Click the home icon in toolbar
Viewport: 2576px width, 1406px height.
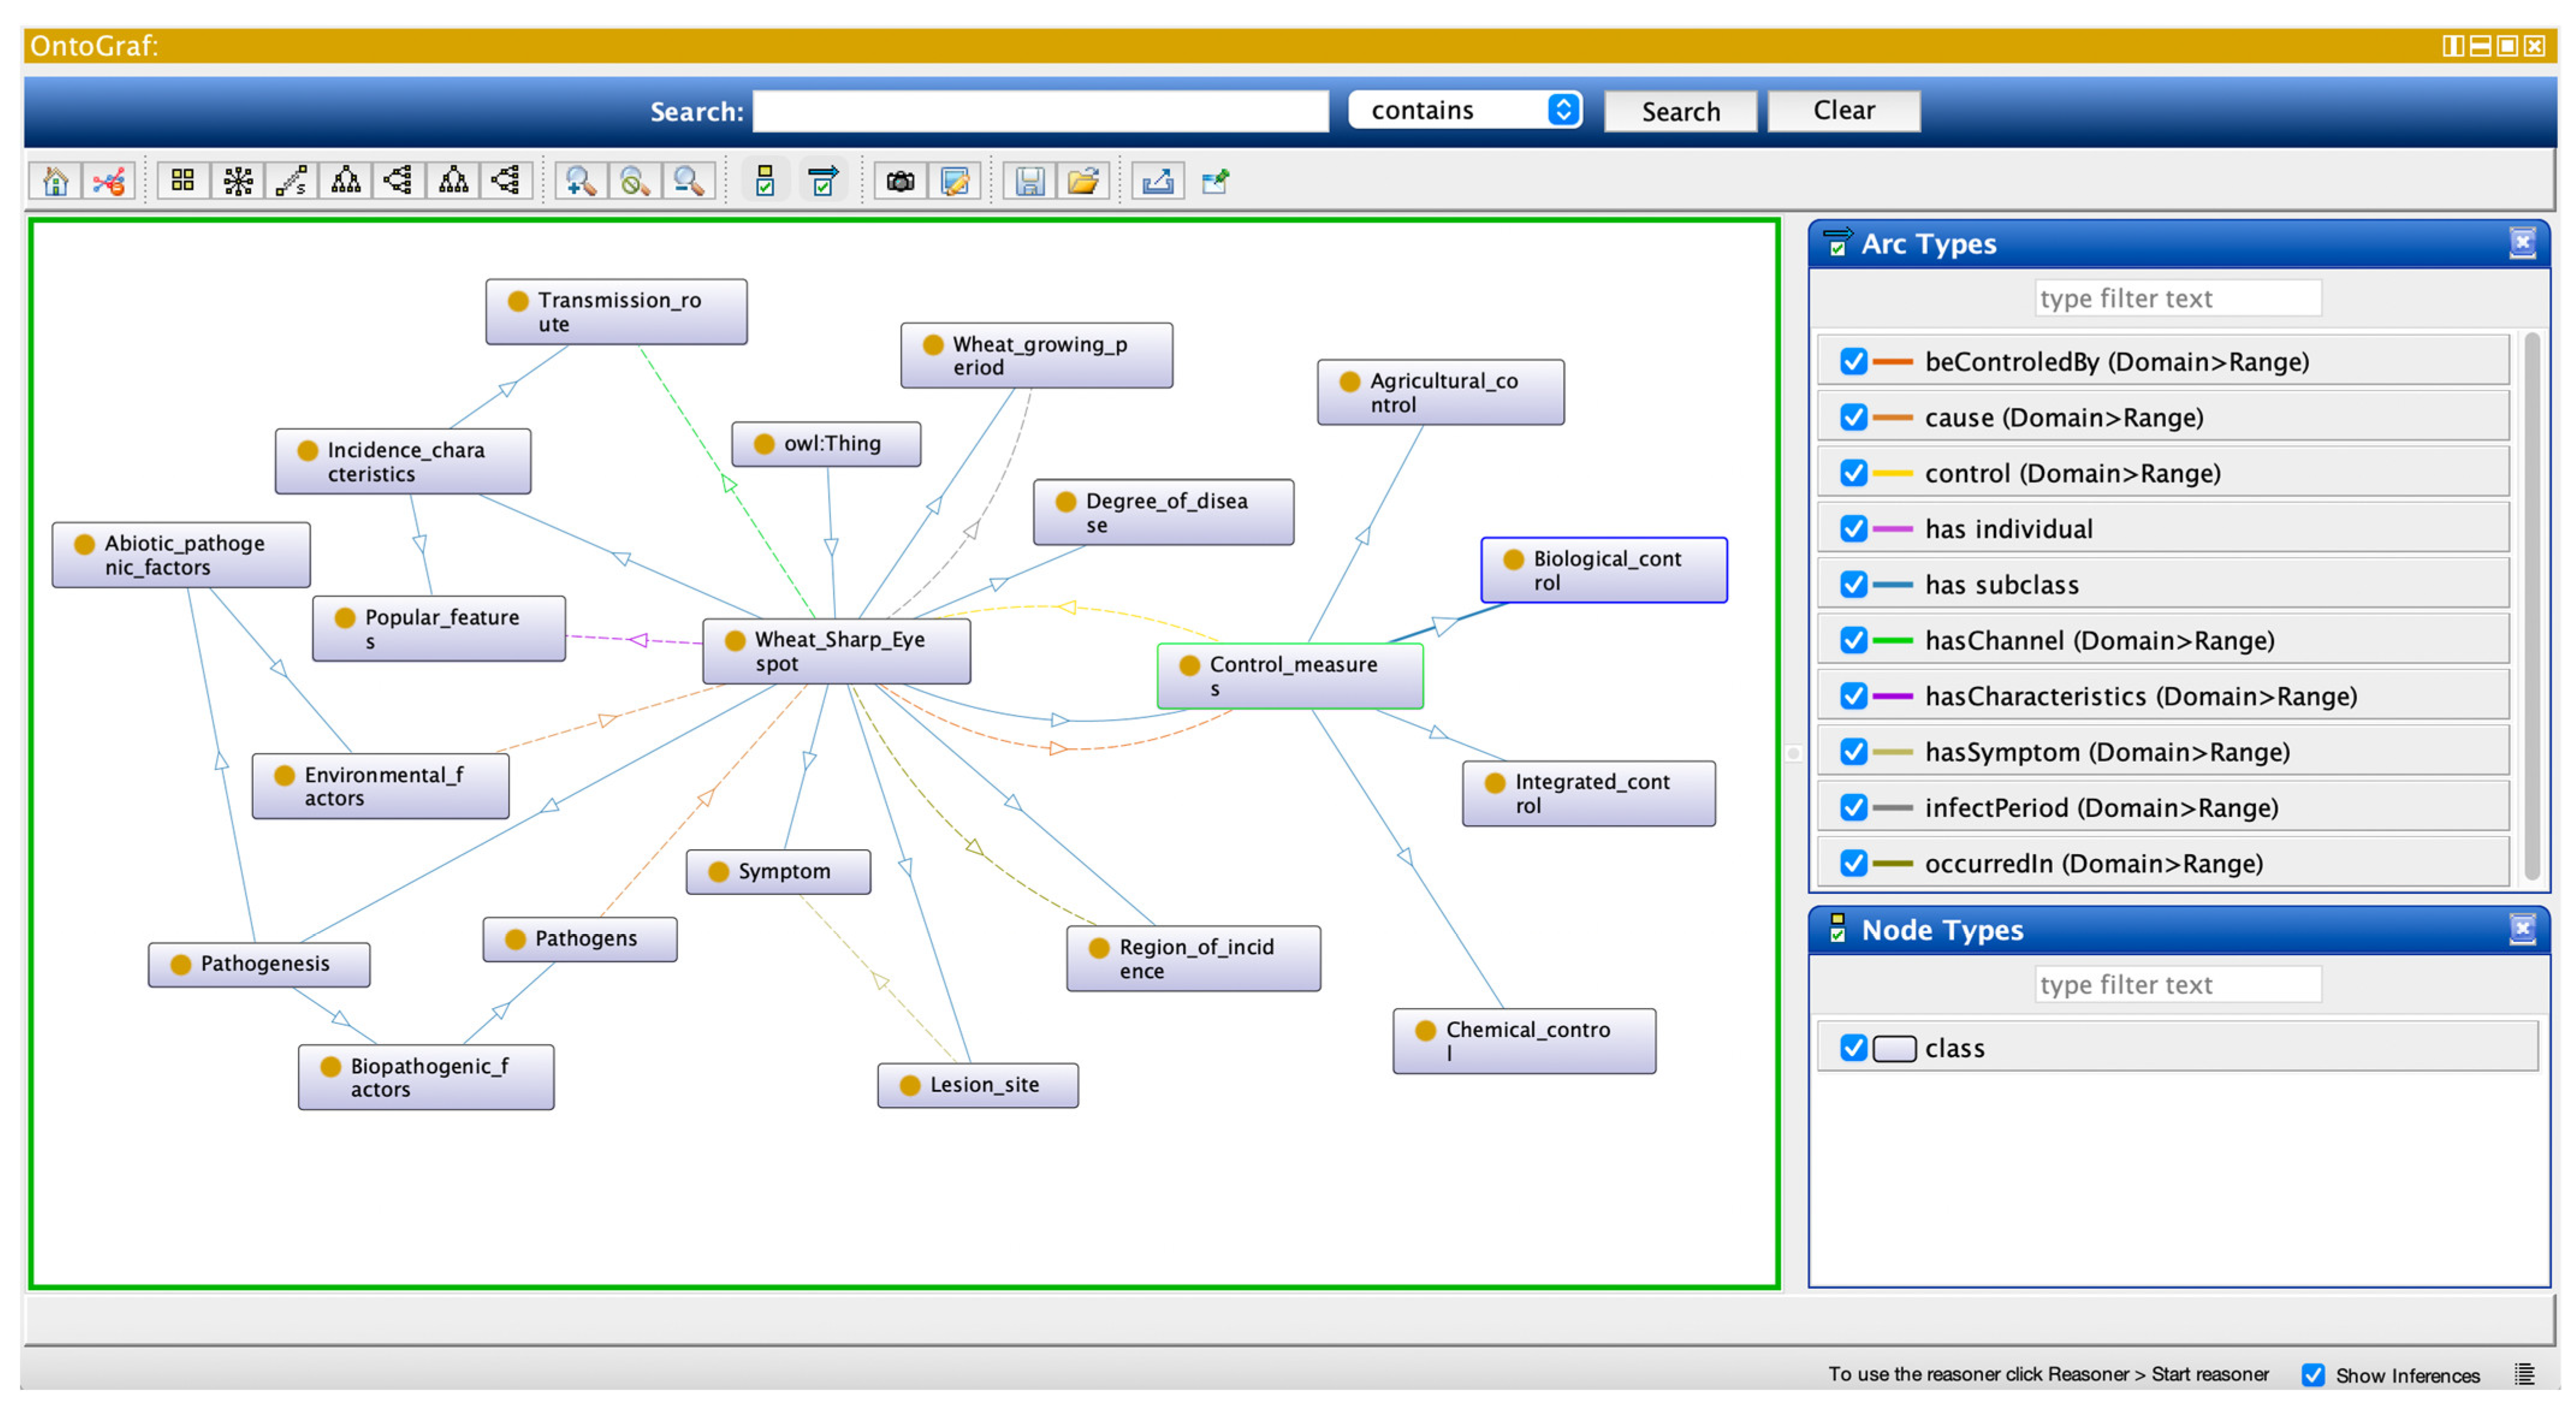click(x=56, y=181)
